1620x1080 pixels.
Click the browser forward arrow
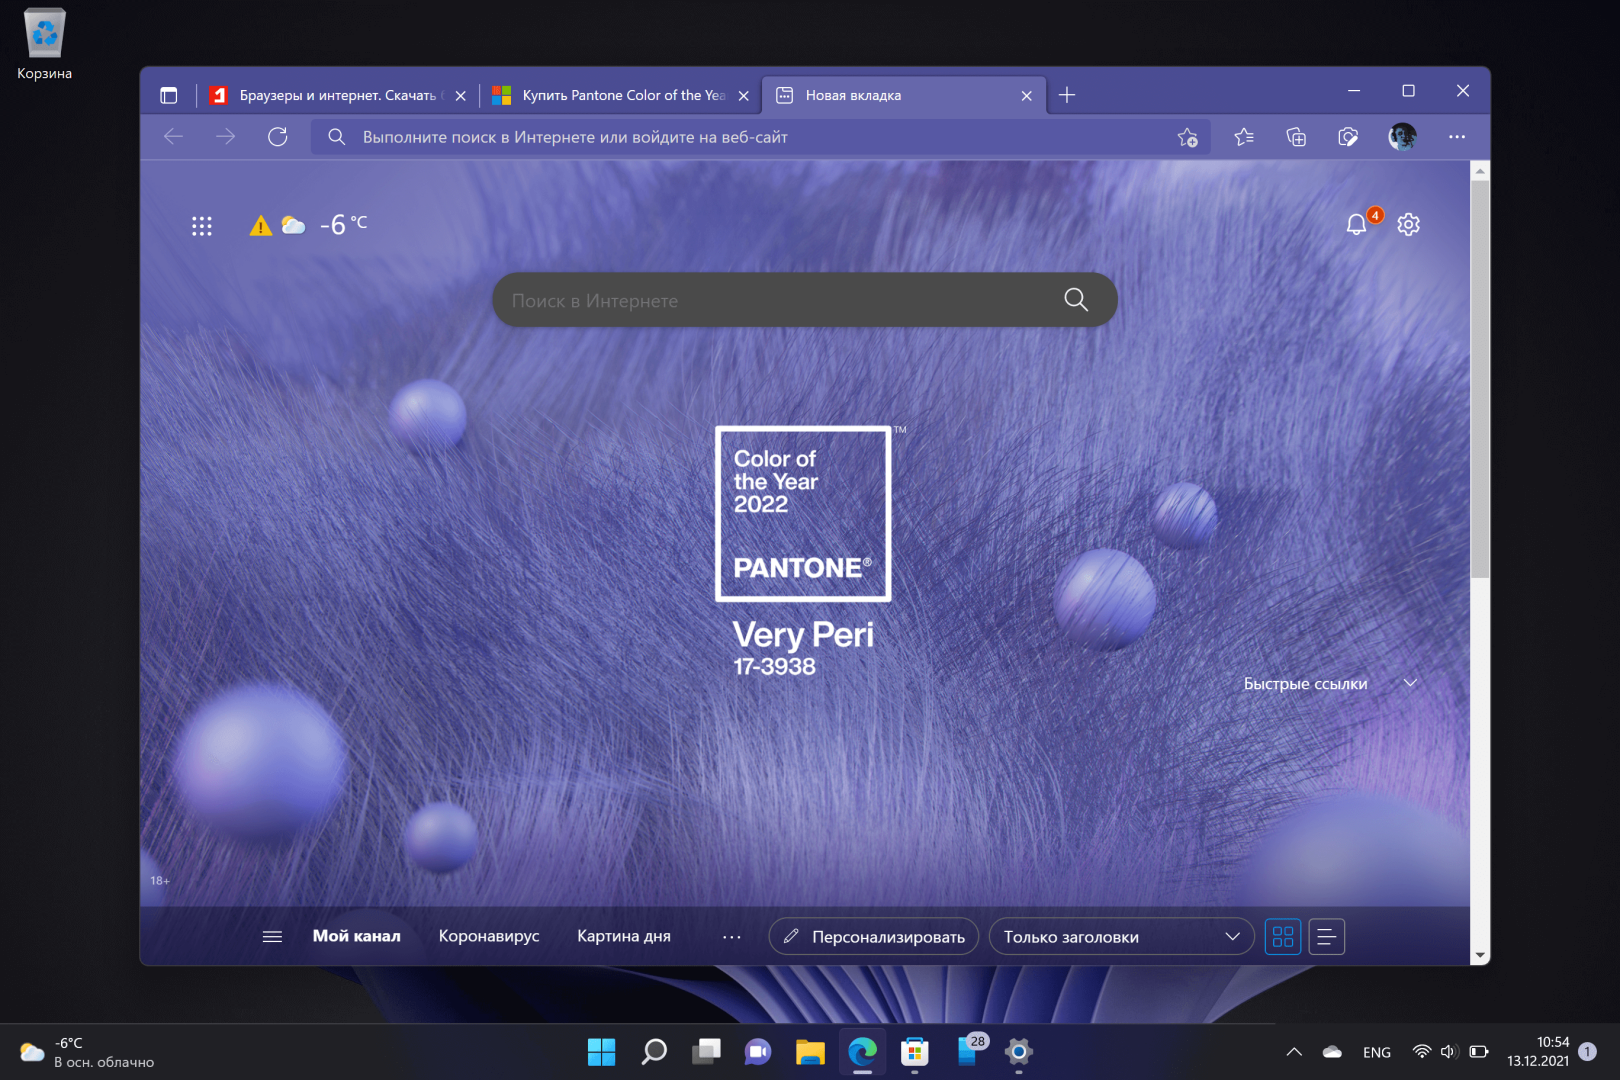tap(226, 137)
